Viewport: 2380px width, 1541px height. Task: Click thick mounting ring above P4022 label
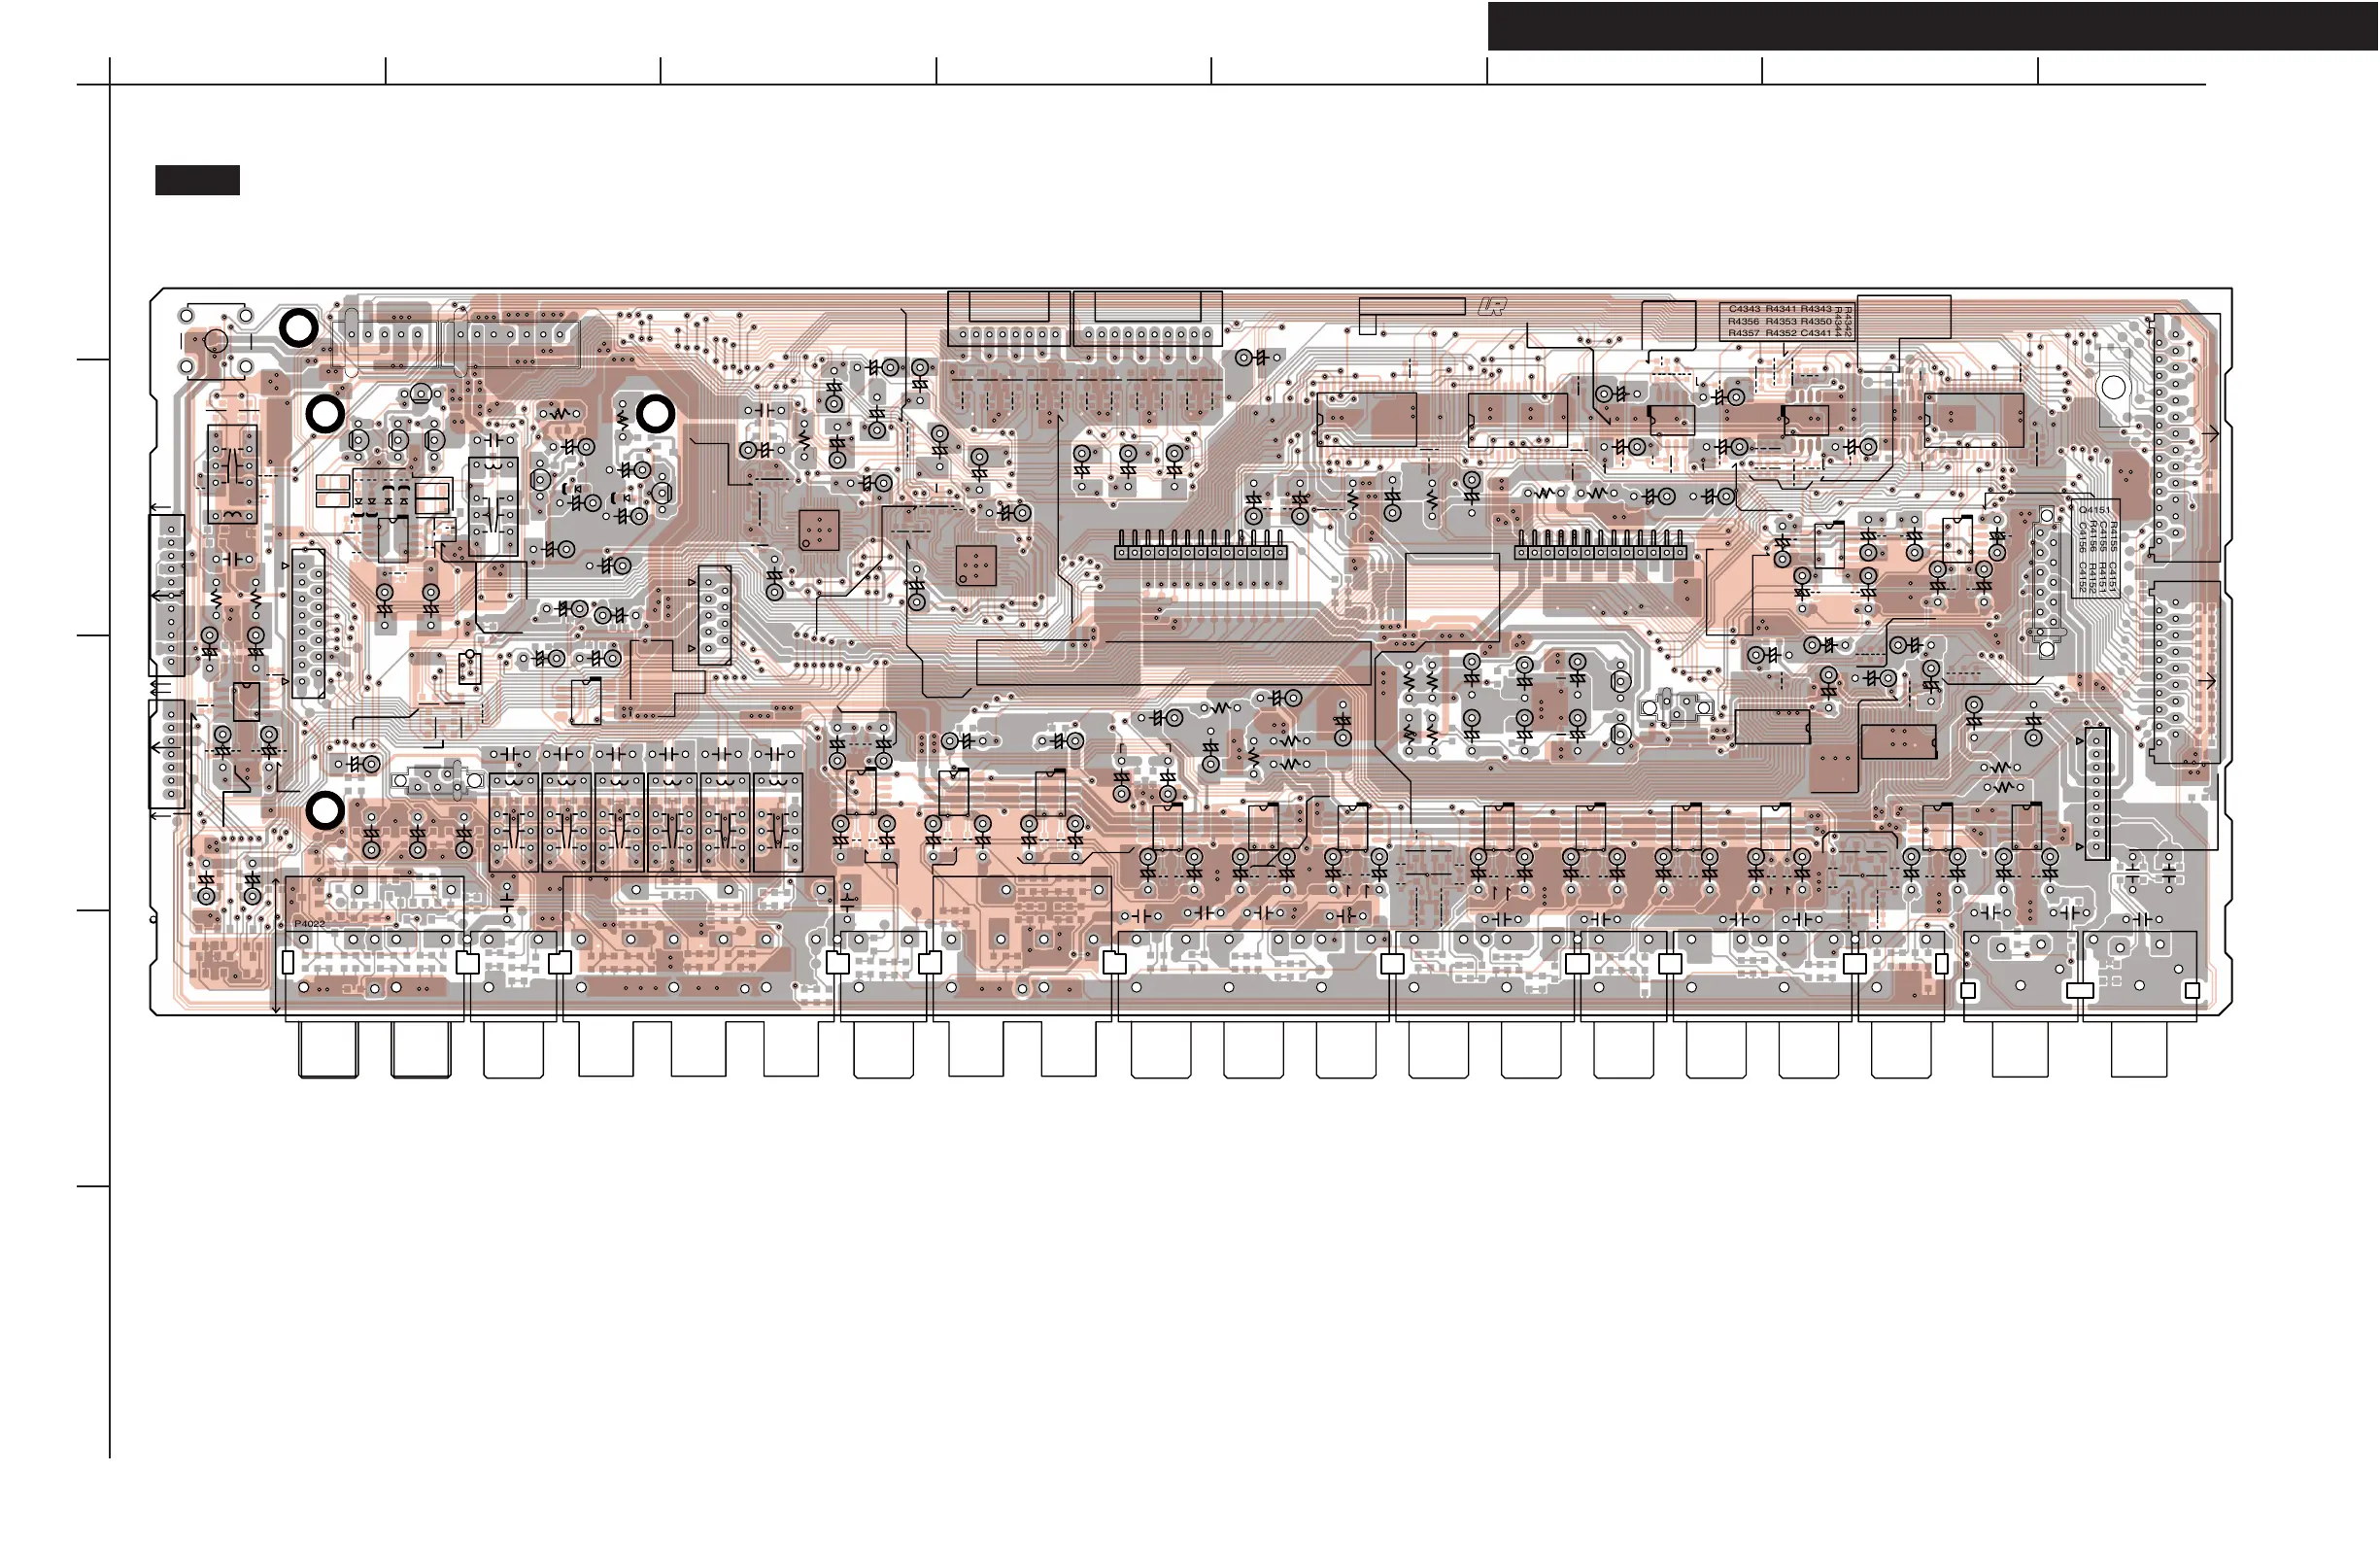[x=325, y=810]
